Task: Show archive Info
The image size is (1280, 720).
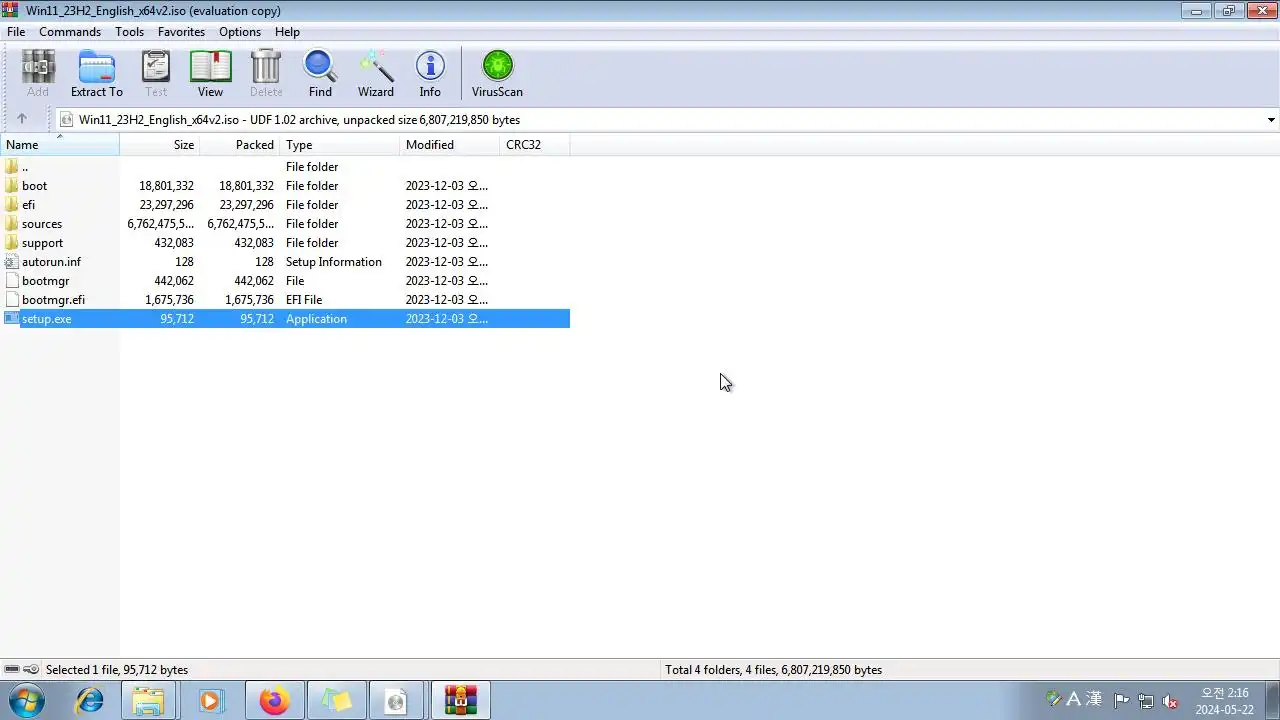Action: click(430, 74)
